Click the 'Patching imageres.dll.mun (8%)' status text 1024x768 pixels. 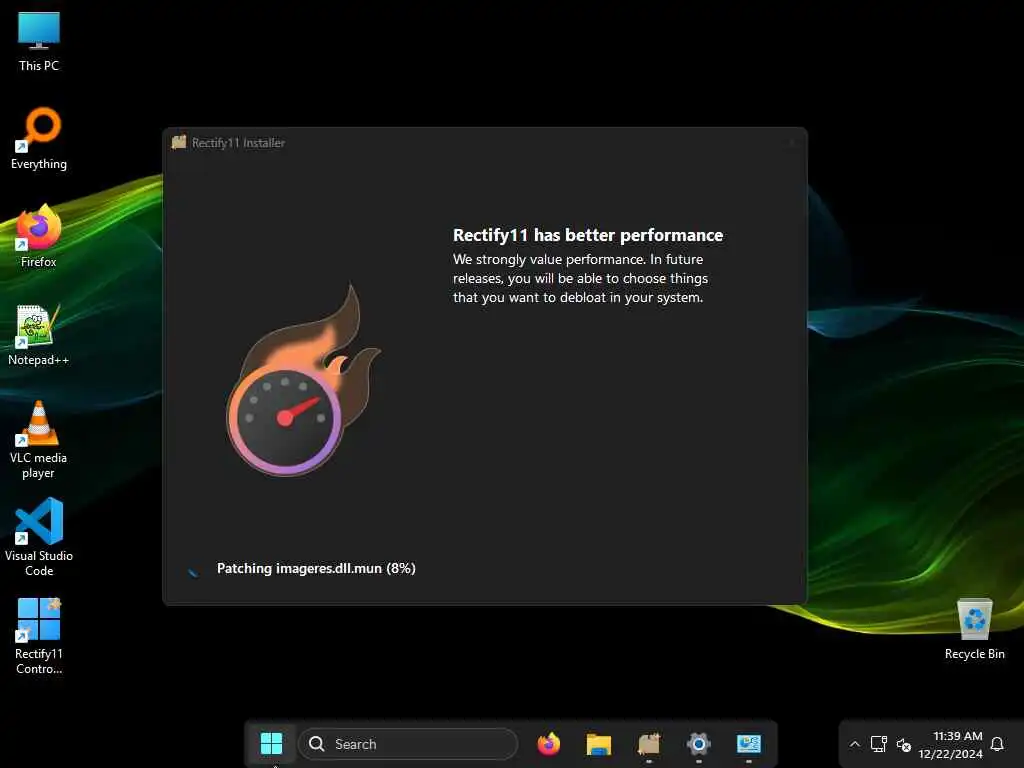pyautogui.click(x=316, y=568)
